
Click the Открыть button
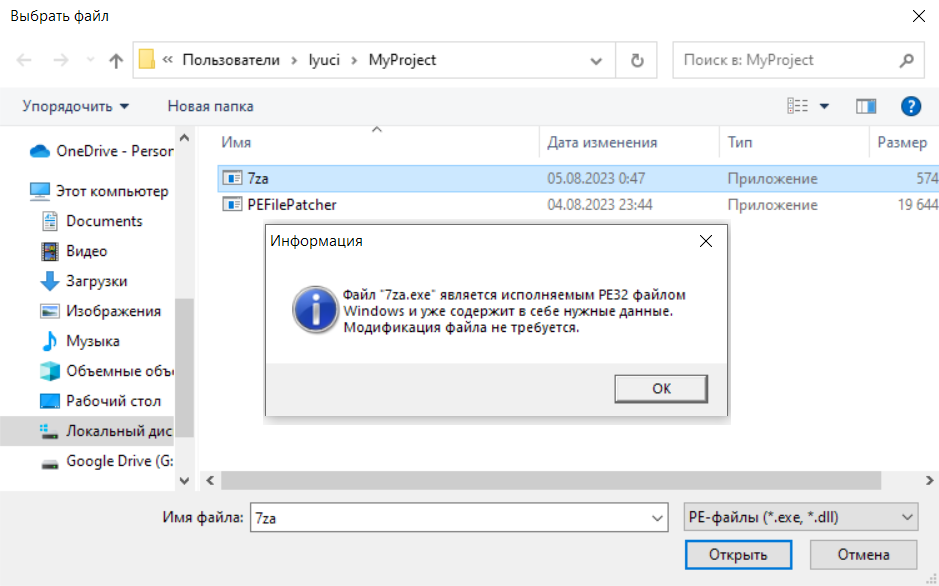coord(738,555)
